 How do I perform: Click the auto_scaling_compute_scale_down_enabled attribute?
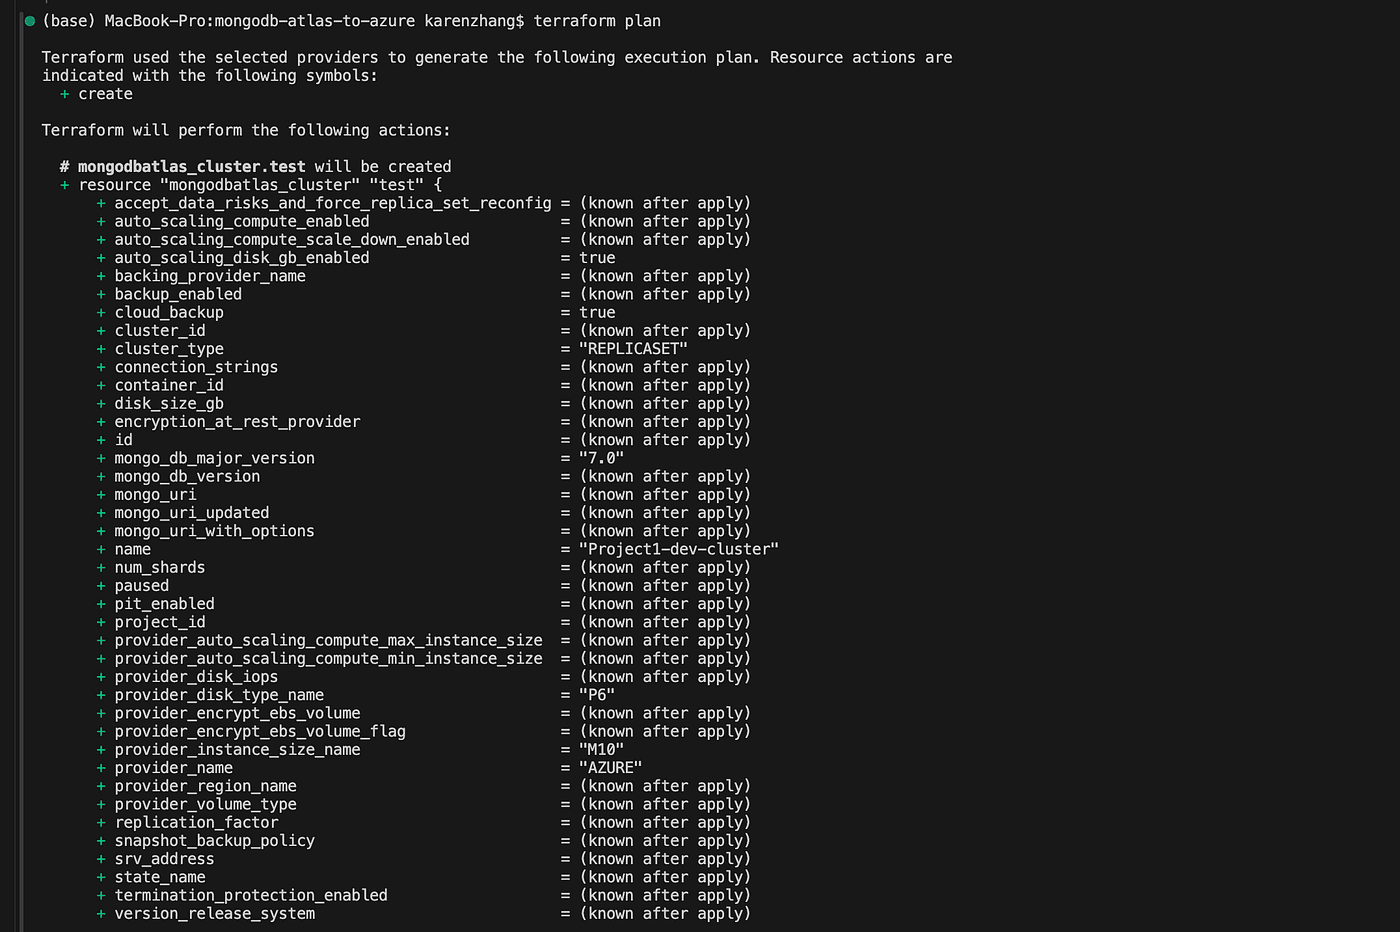[x=292, y=240]
